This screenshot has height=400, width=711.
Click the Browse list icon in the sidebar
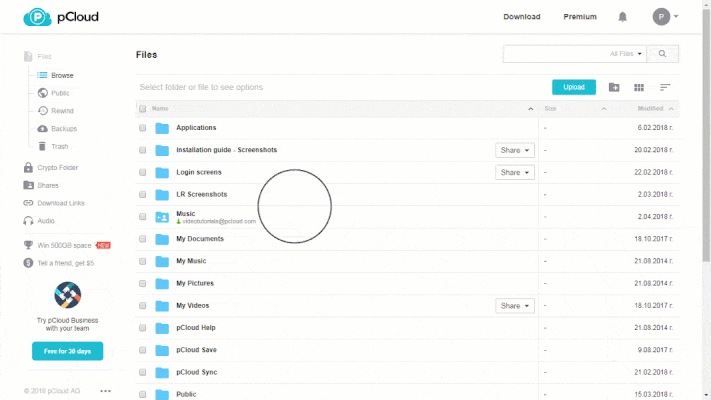click(42, 75)
